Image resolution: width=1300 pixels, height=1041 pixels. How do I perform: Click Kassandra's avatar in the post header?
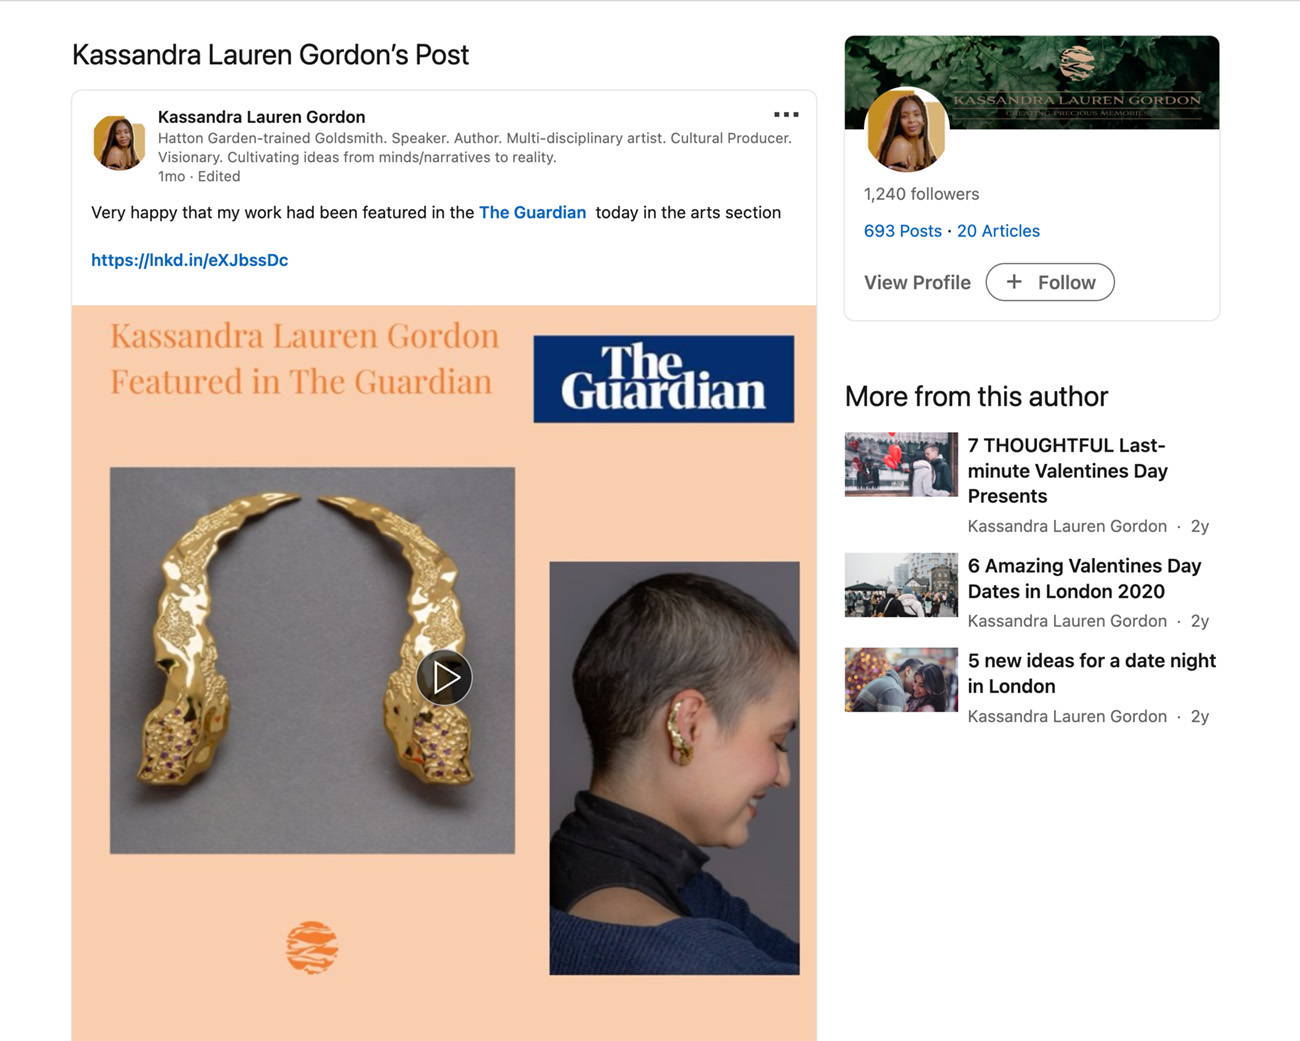(119, 142)
